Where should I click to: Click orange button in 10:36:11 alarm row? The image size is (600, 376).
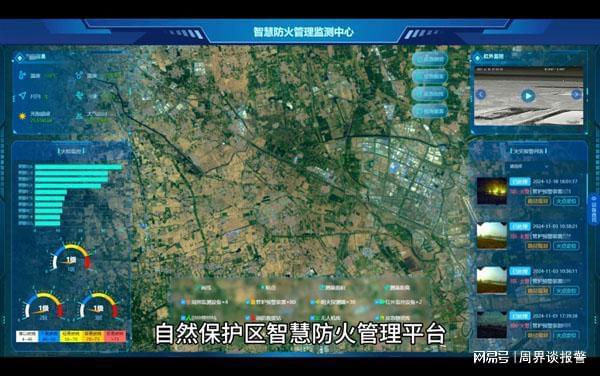[x=538, y=291]
